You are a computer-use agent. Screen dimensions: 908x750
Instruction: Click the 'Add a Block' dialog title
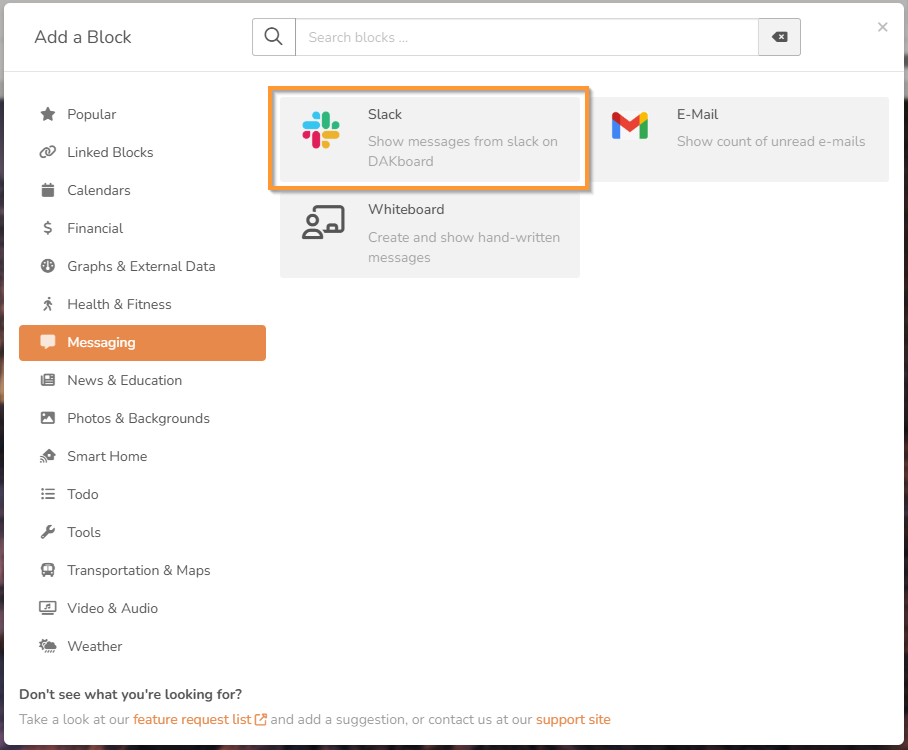tap(83, 37)
